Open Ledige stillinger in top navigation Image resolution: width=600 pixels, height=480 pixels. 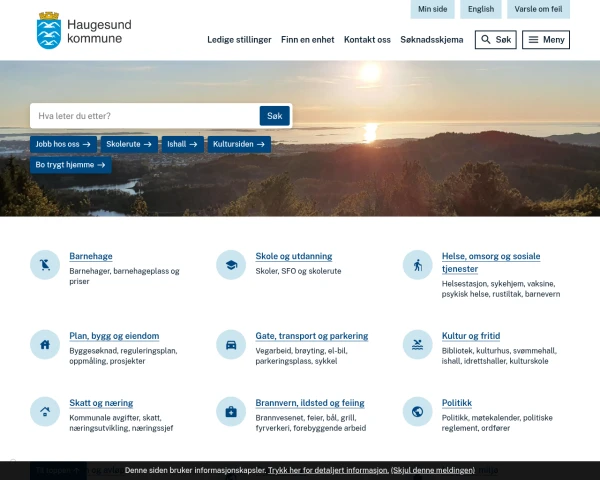point(239,40)
